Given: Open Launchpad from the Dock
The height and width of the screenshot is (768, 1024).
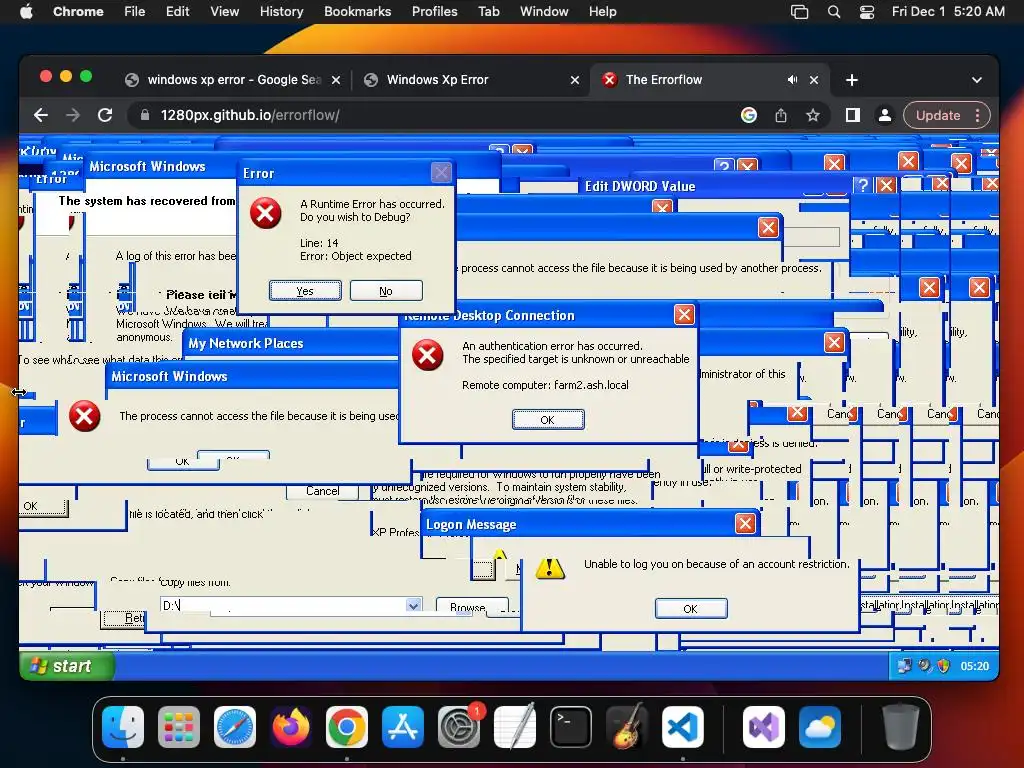Looking at the screenshot, I should tap(178, 727).
